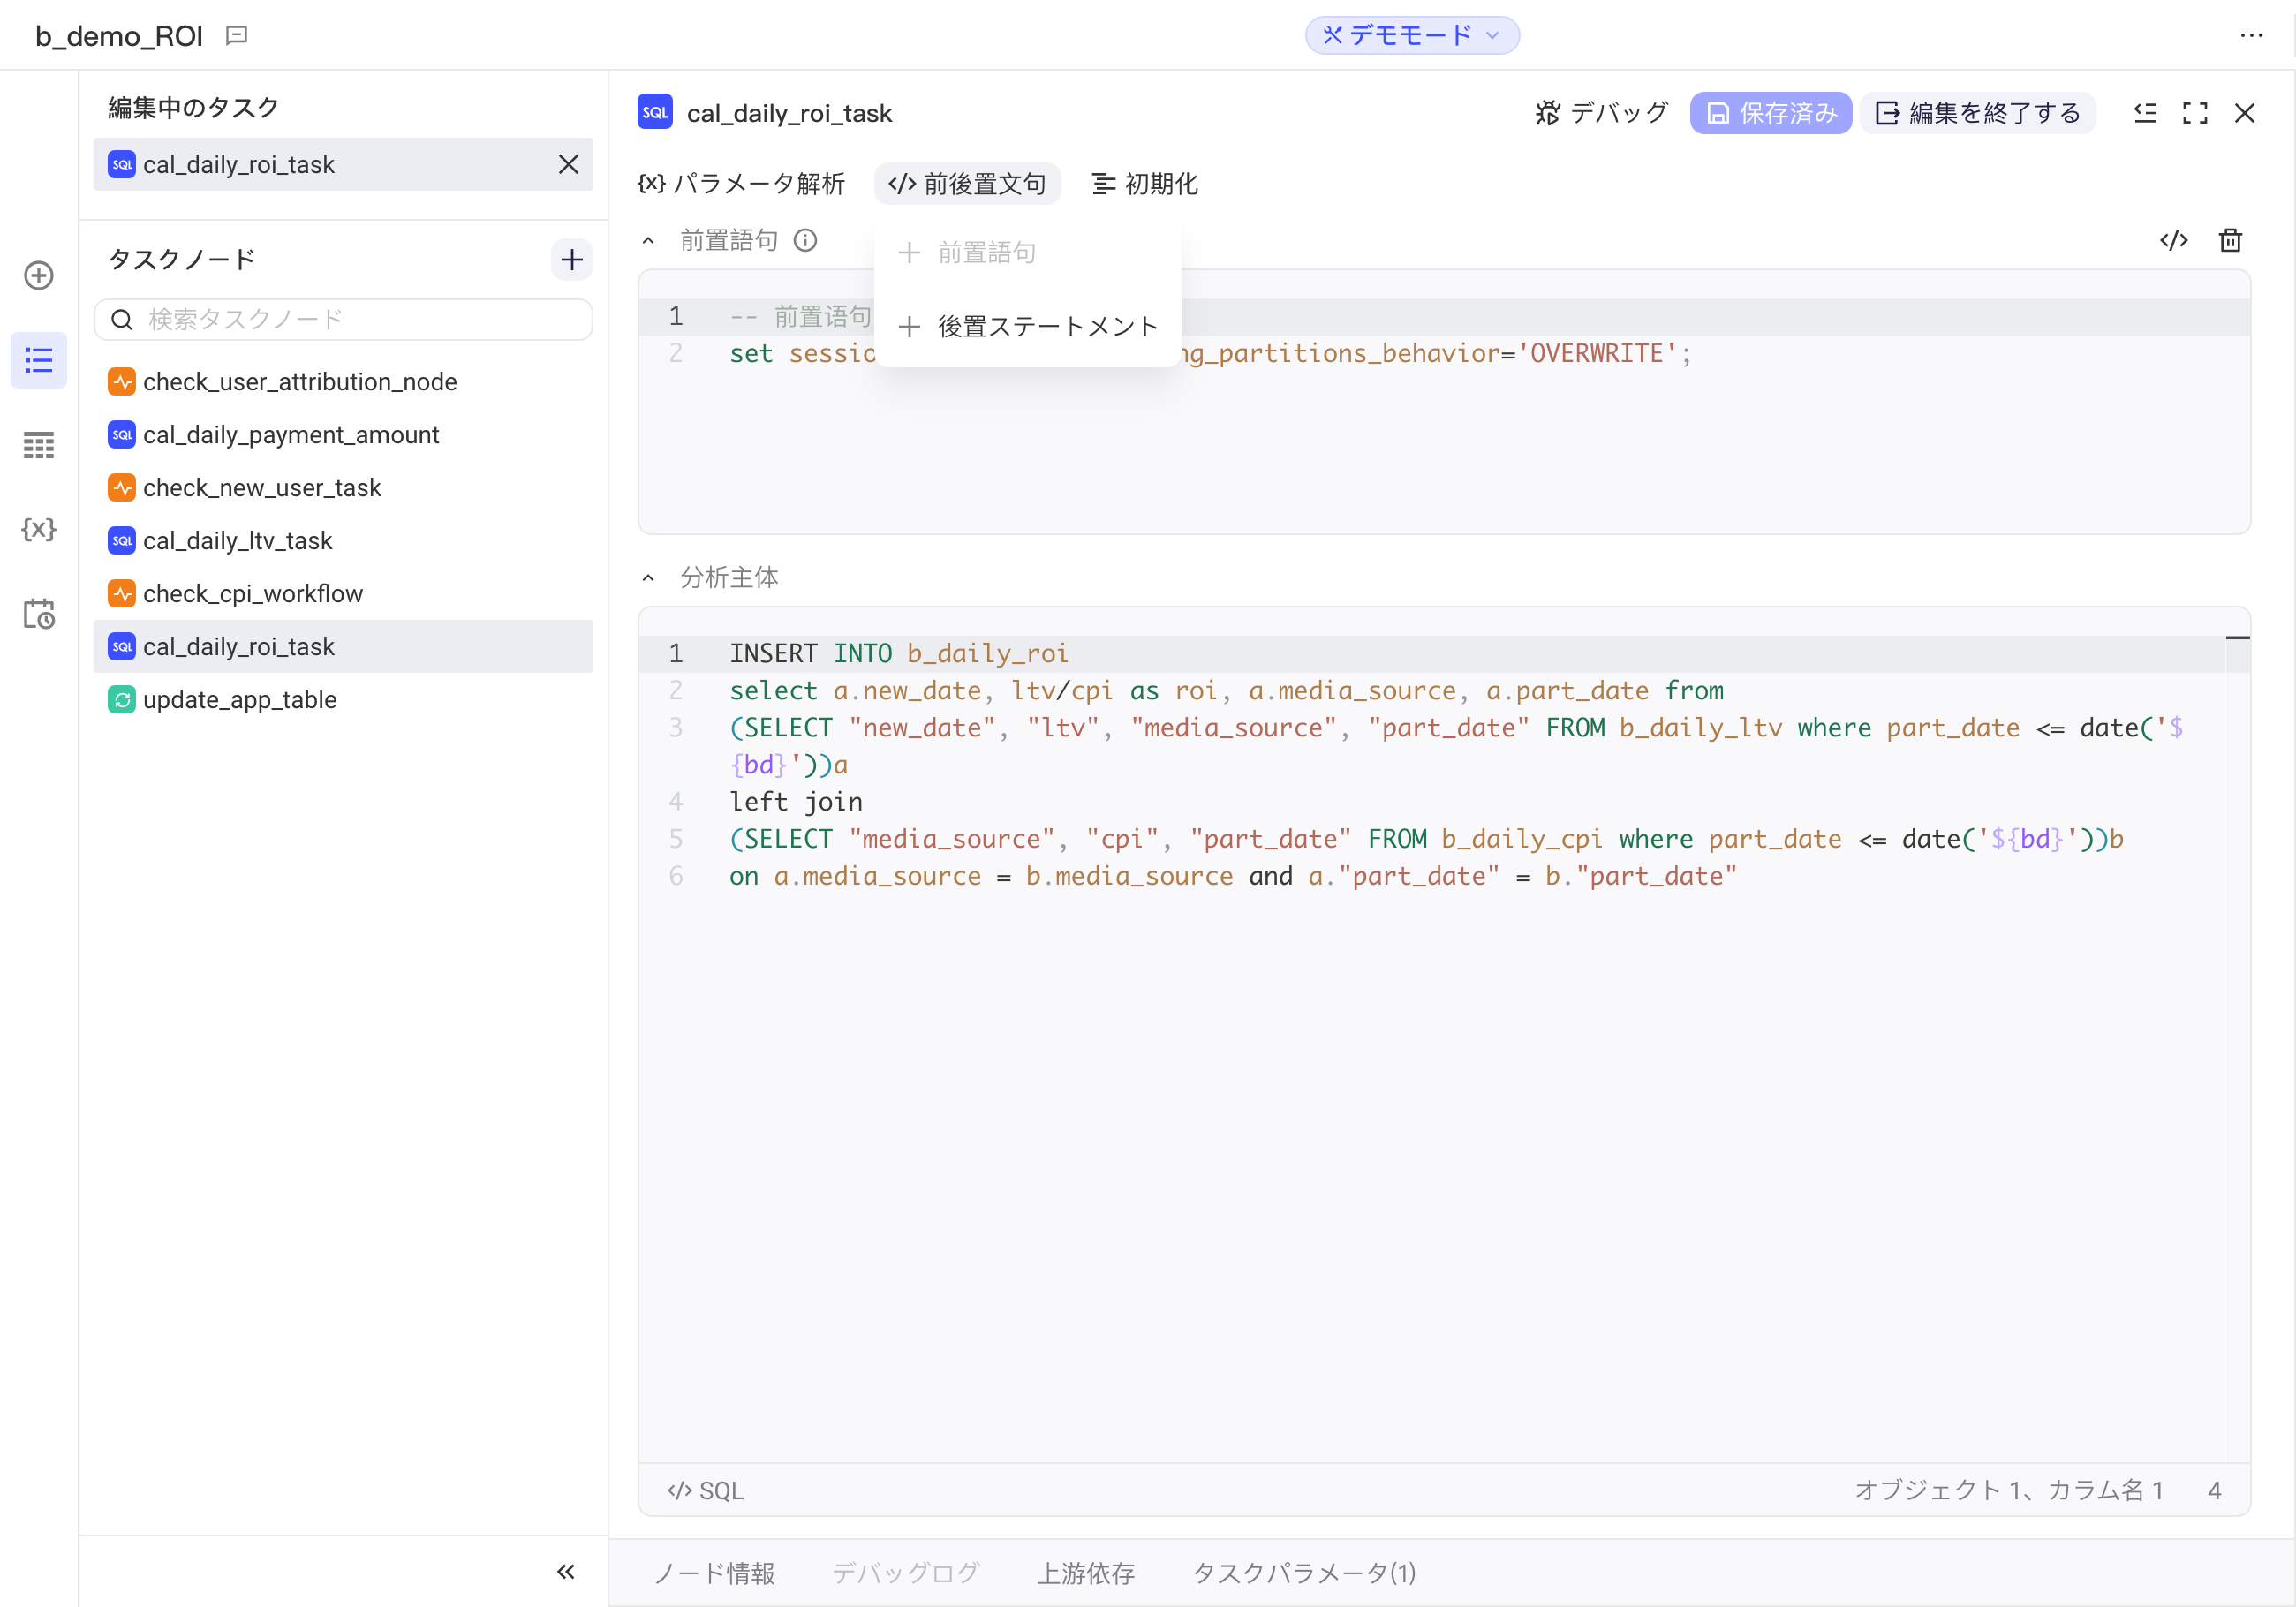
Task: Select cal_daily_payment_amount node
Action: pyautogui.click(x=343, y=434)
